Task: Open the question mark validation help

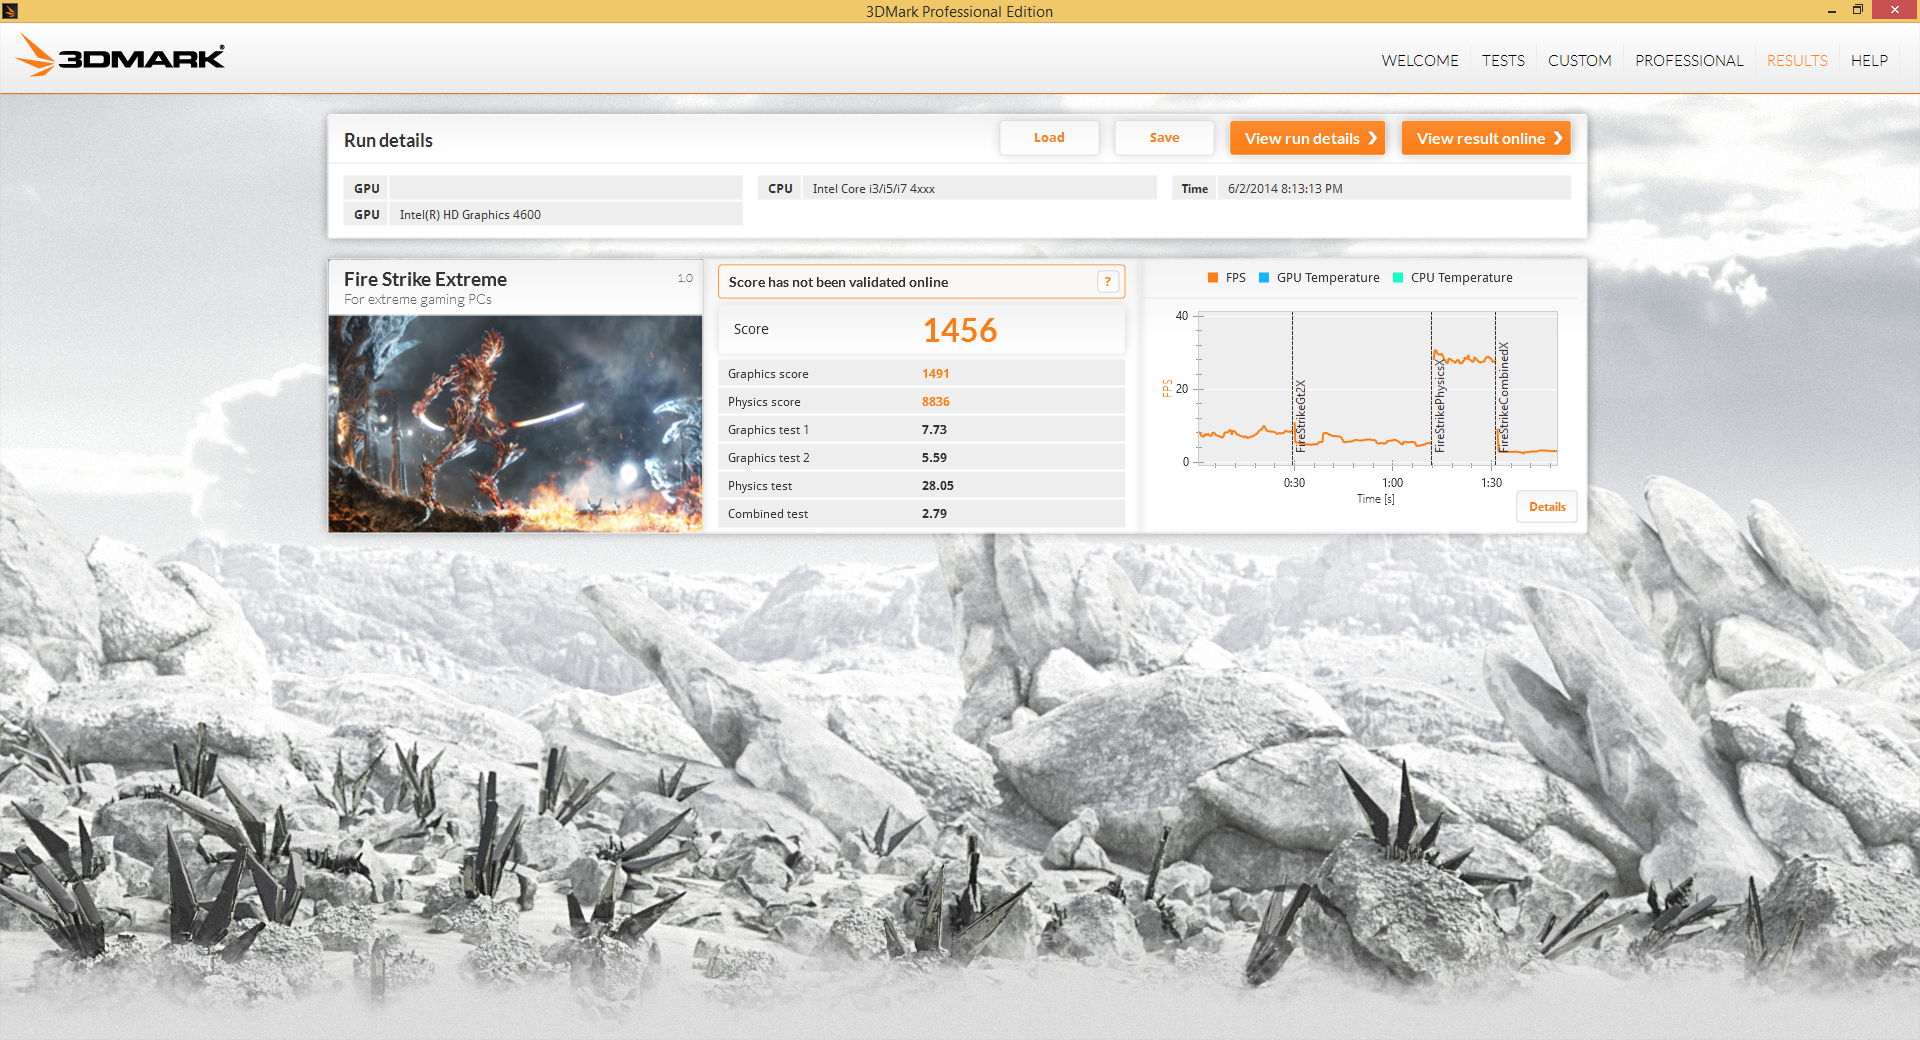Action: click(1107, 282)
